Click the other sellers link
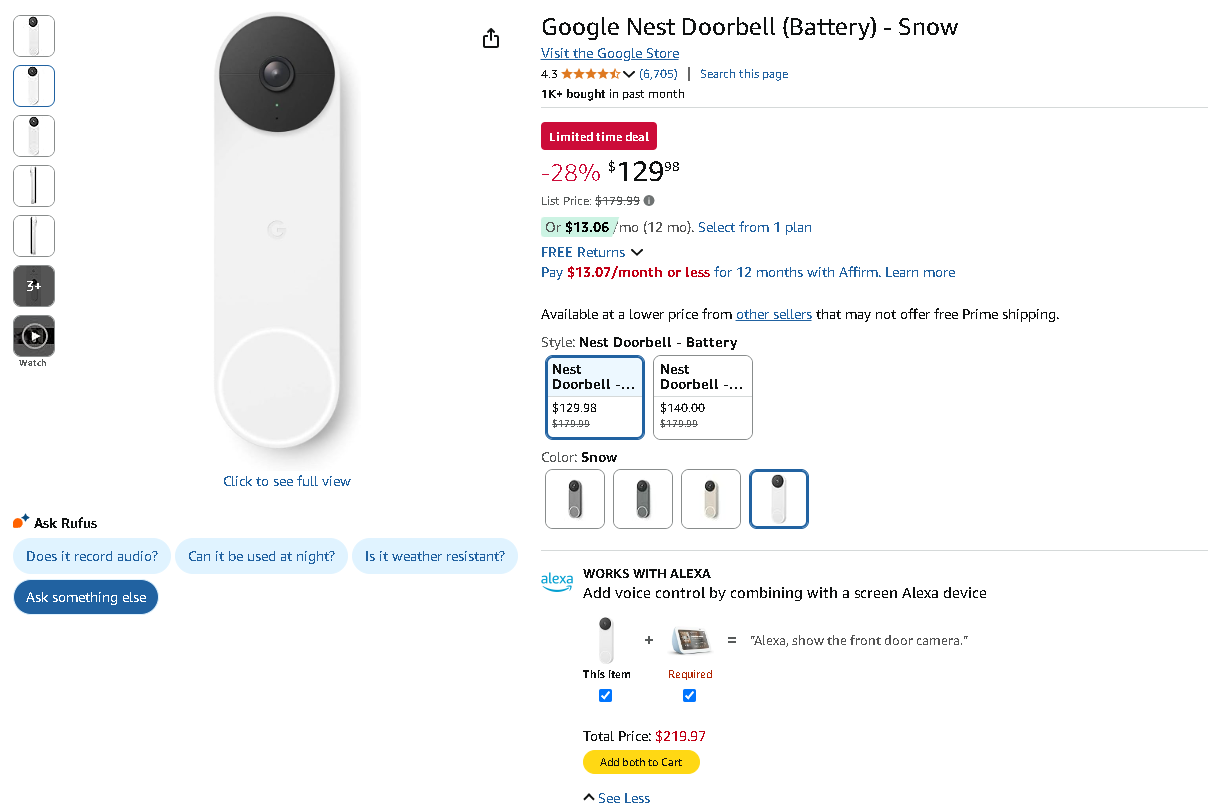Viewport: 1212px width, 810px height. [774, 314]
